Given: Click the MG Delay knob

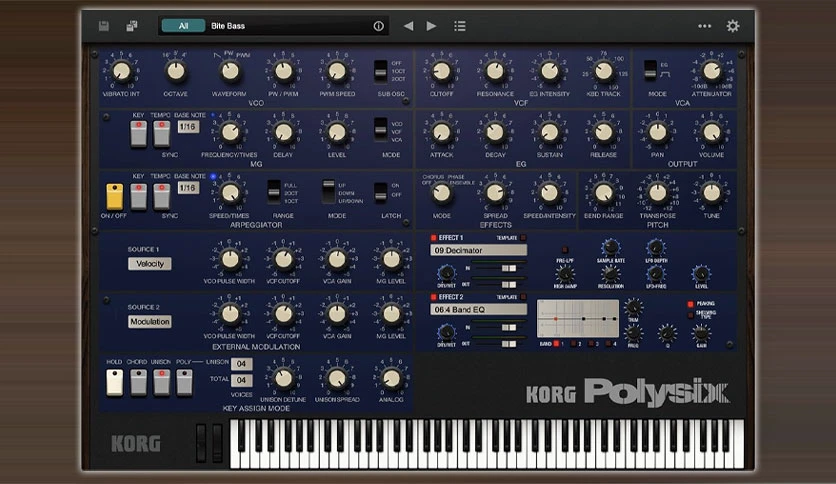Looking at the screenshot, I should tap(284, 132).
